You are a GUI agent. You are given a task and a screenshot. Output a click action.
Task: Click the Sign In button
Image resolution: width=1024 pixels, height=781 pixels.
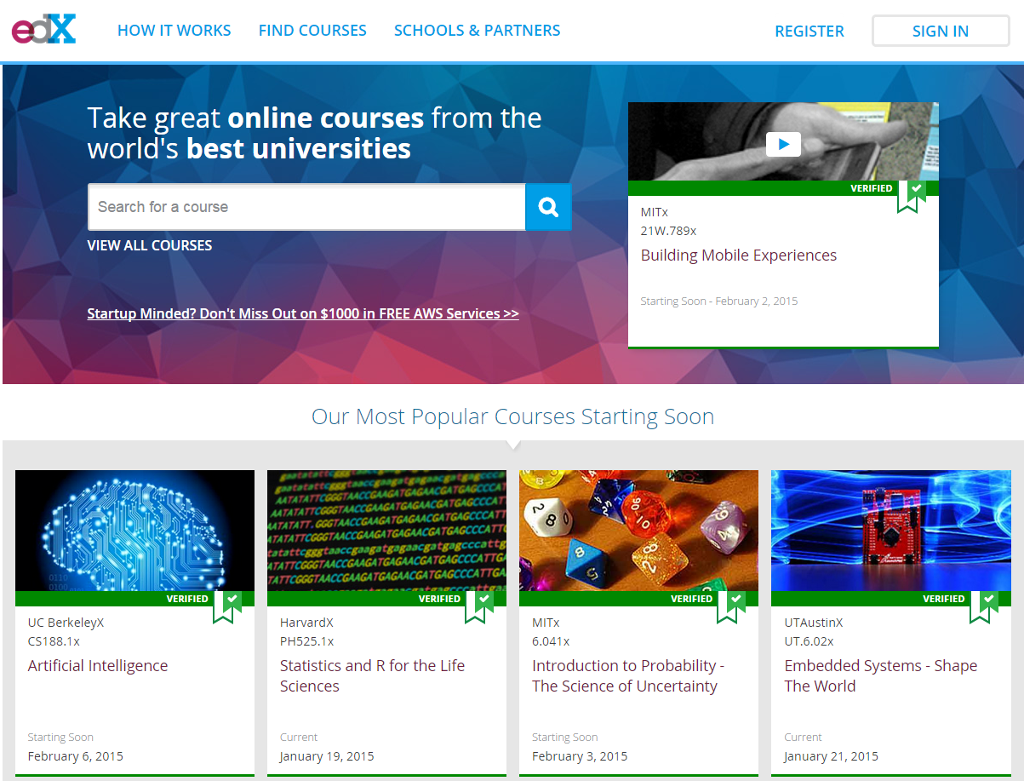click(940, 31)
